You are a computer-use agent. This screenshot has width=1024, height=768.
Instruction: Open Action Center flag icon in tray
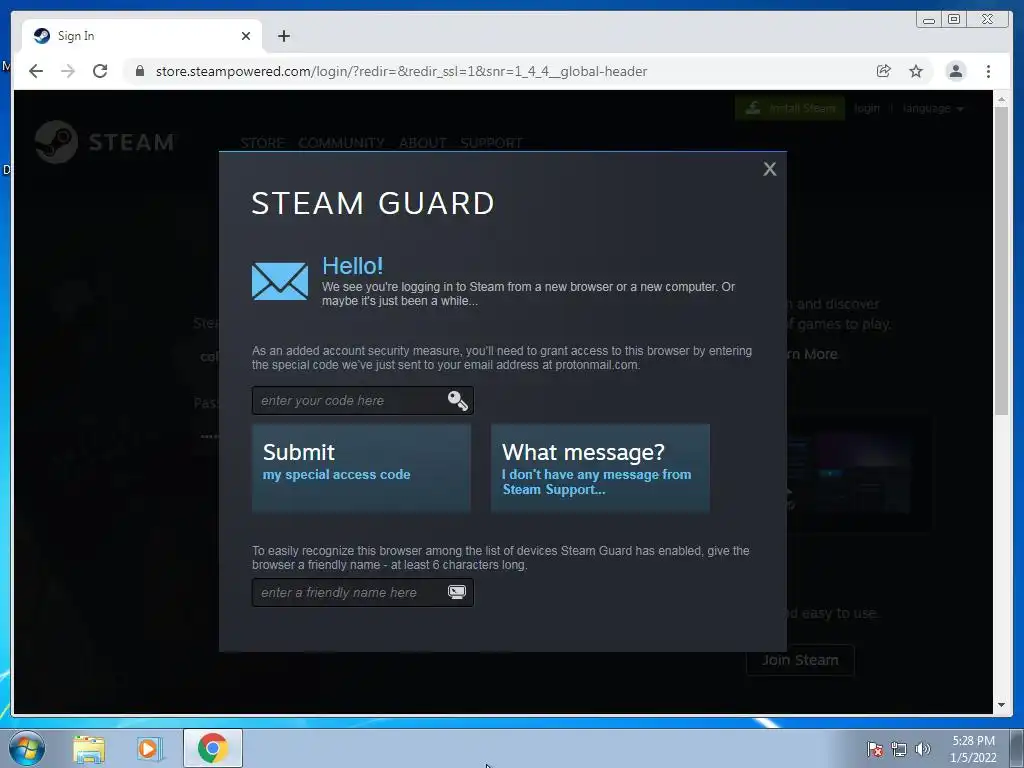point(874,749)
